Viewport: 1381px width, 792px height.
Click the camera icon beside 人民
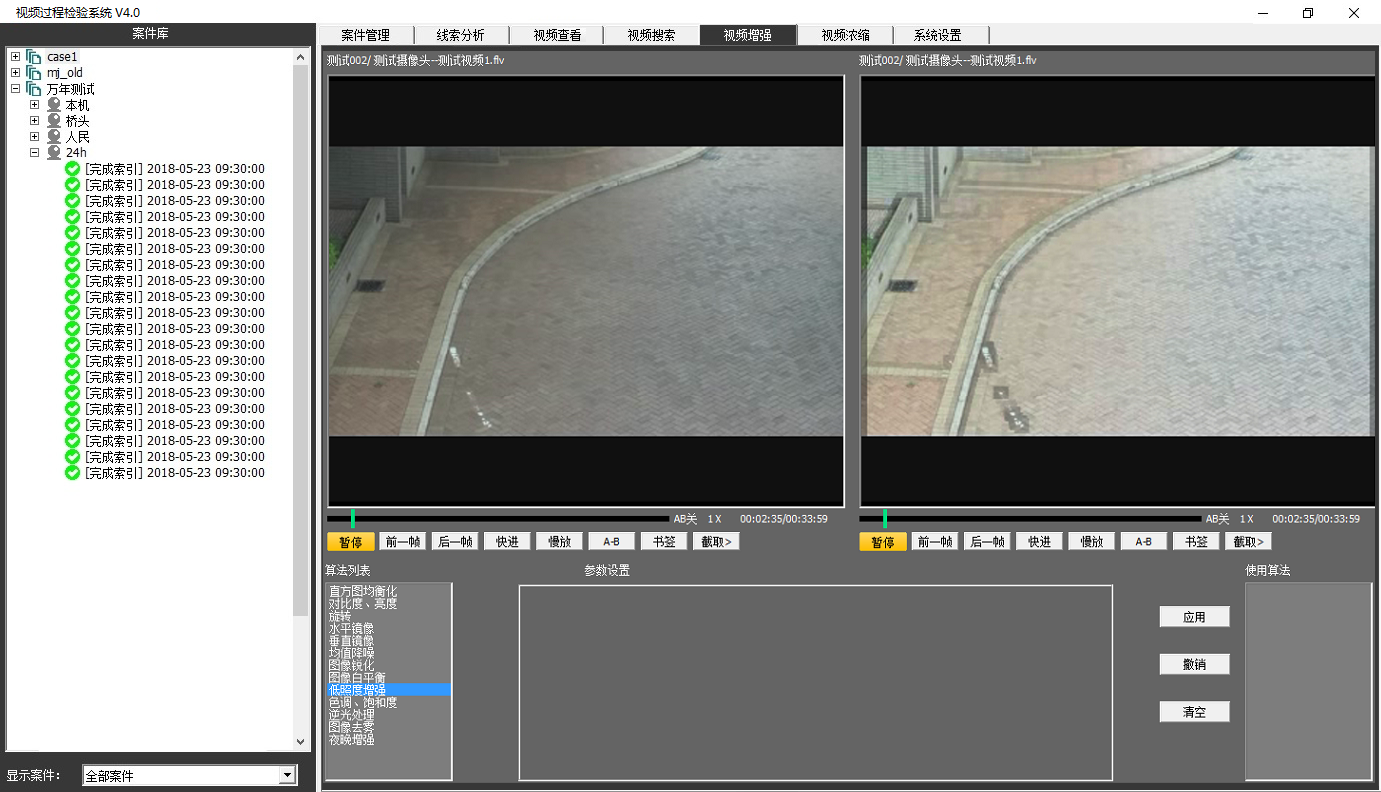[54, 137]
